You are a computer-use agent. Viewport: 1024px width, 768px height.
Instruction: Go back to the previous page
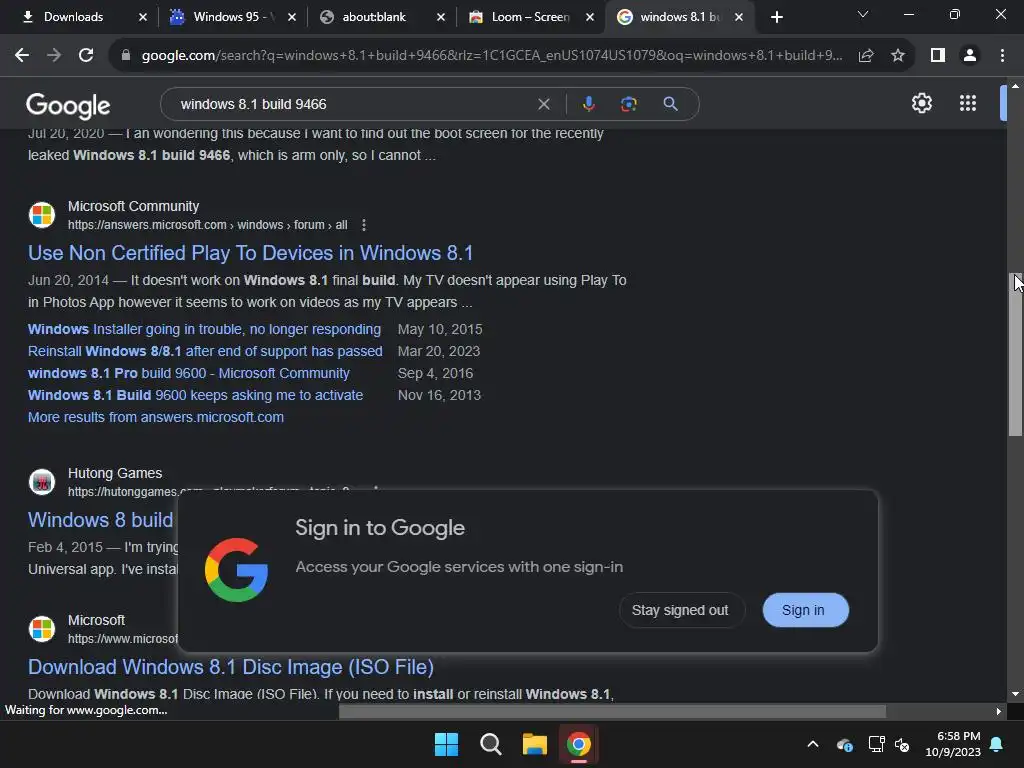coord(22,56)
